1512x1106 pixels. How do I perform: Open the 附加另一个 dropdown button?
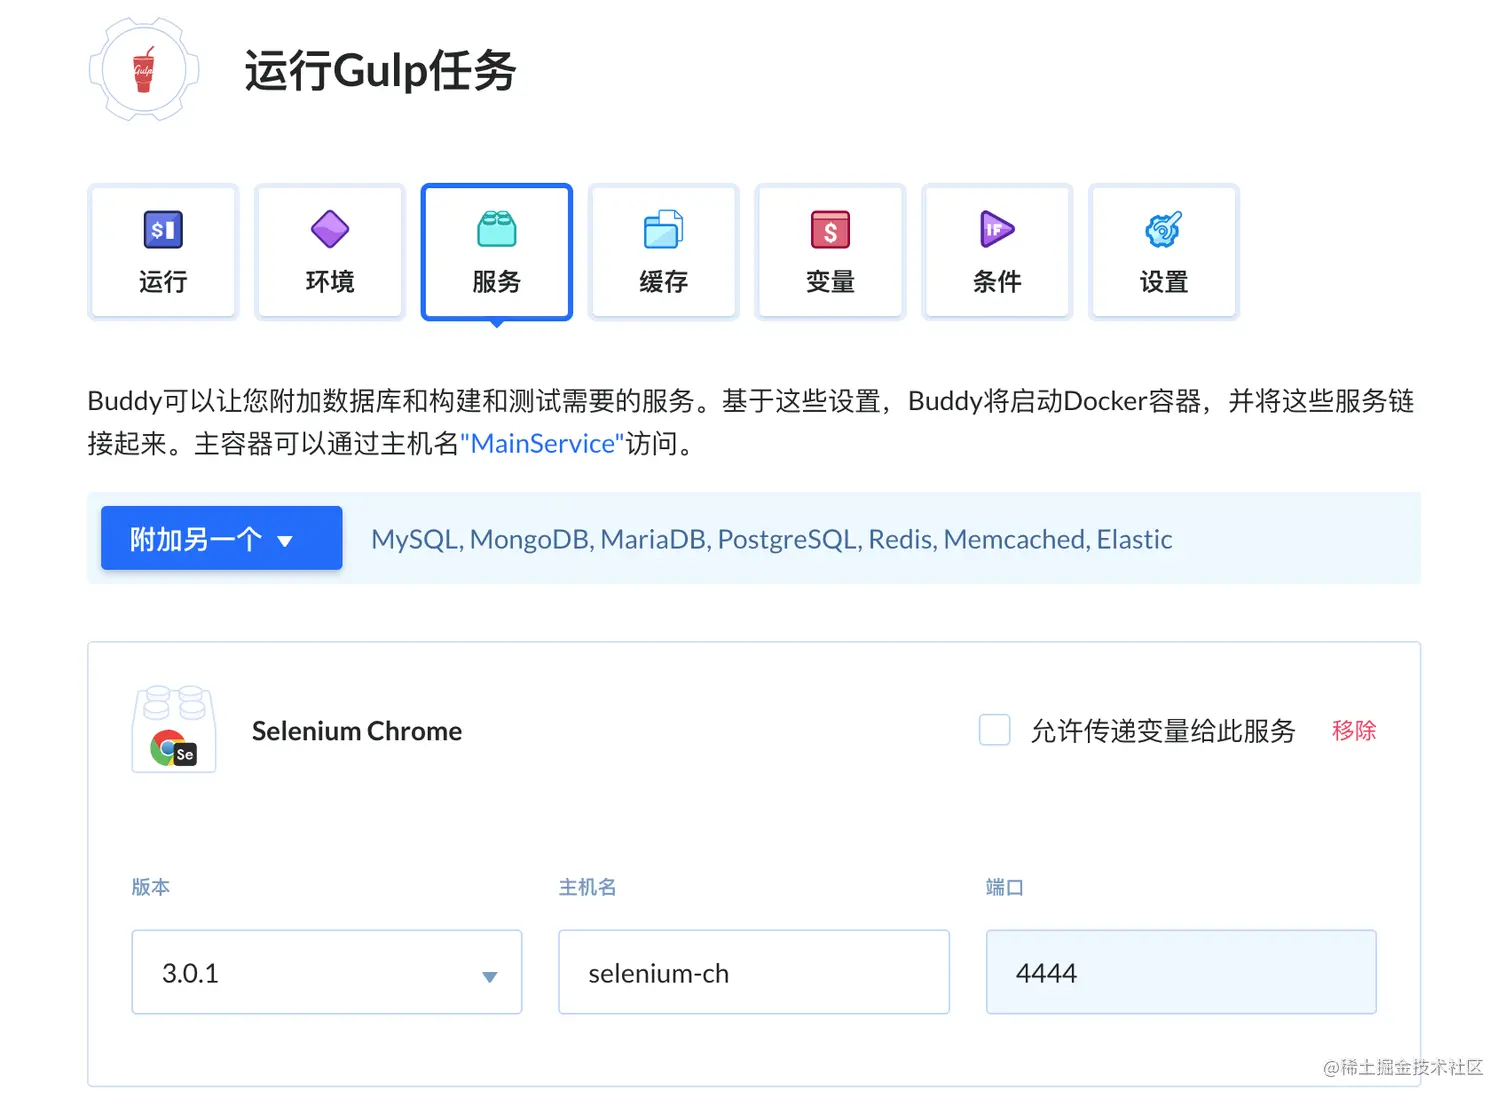point(222,538)
